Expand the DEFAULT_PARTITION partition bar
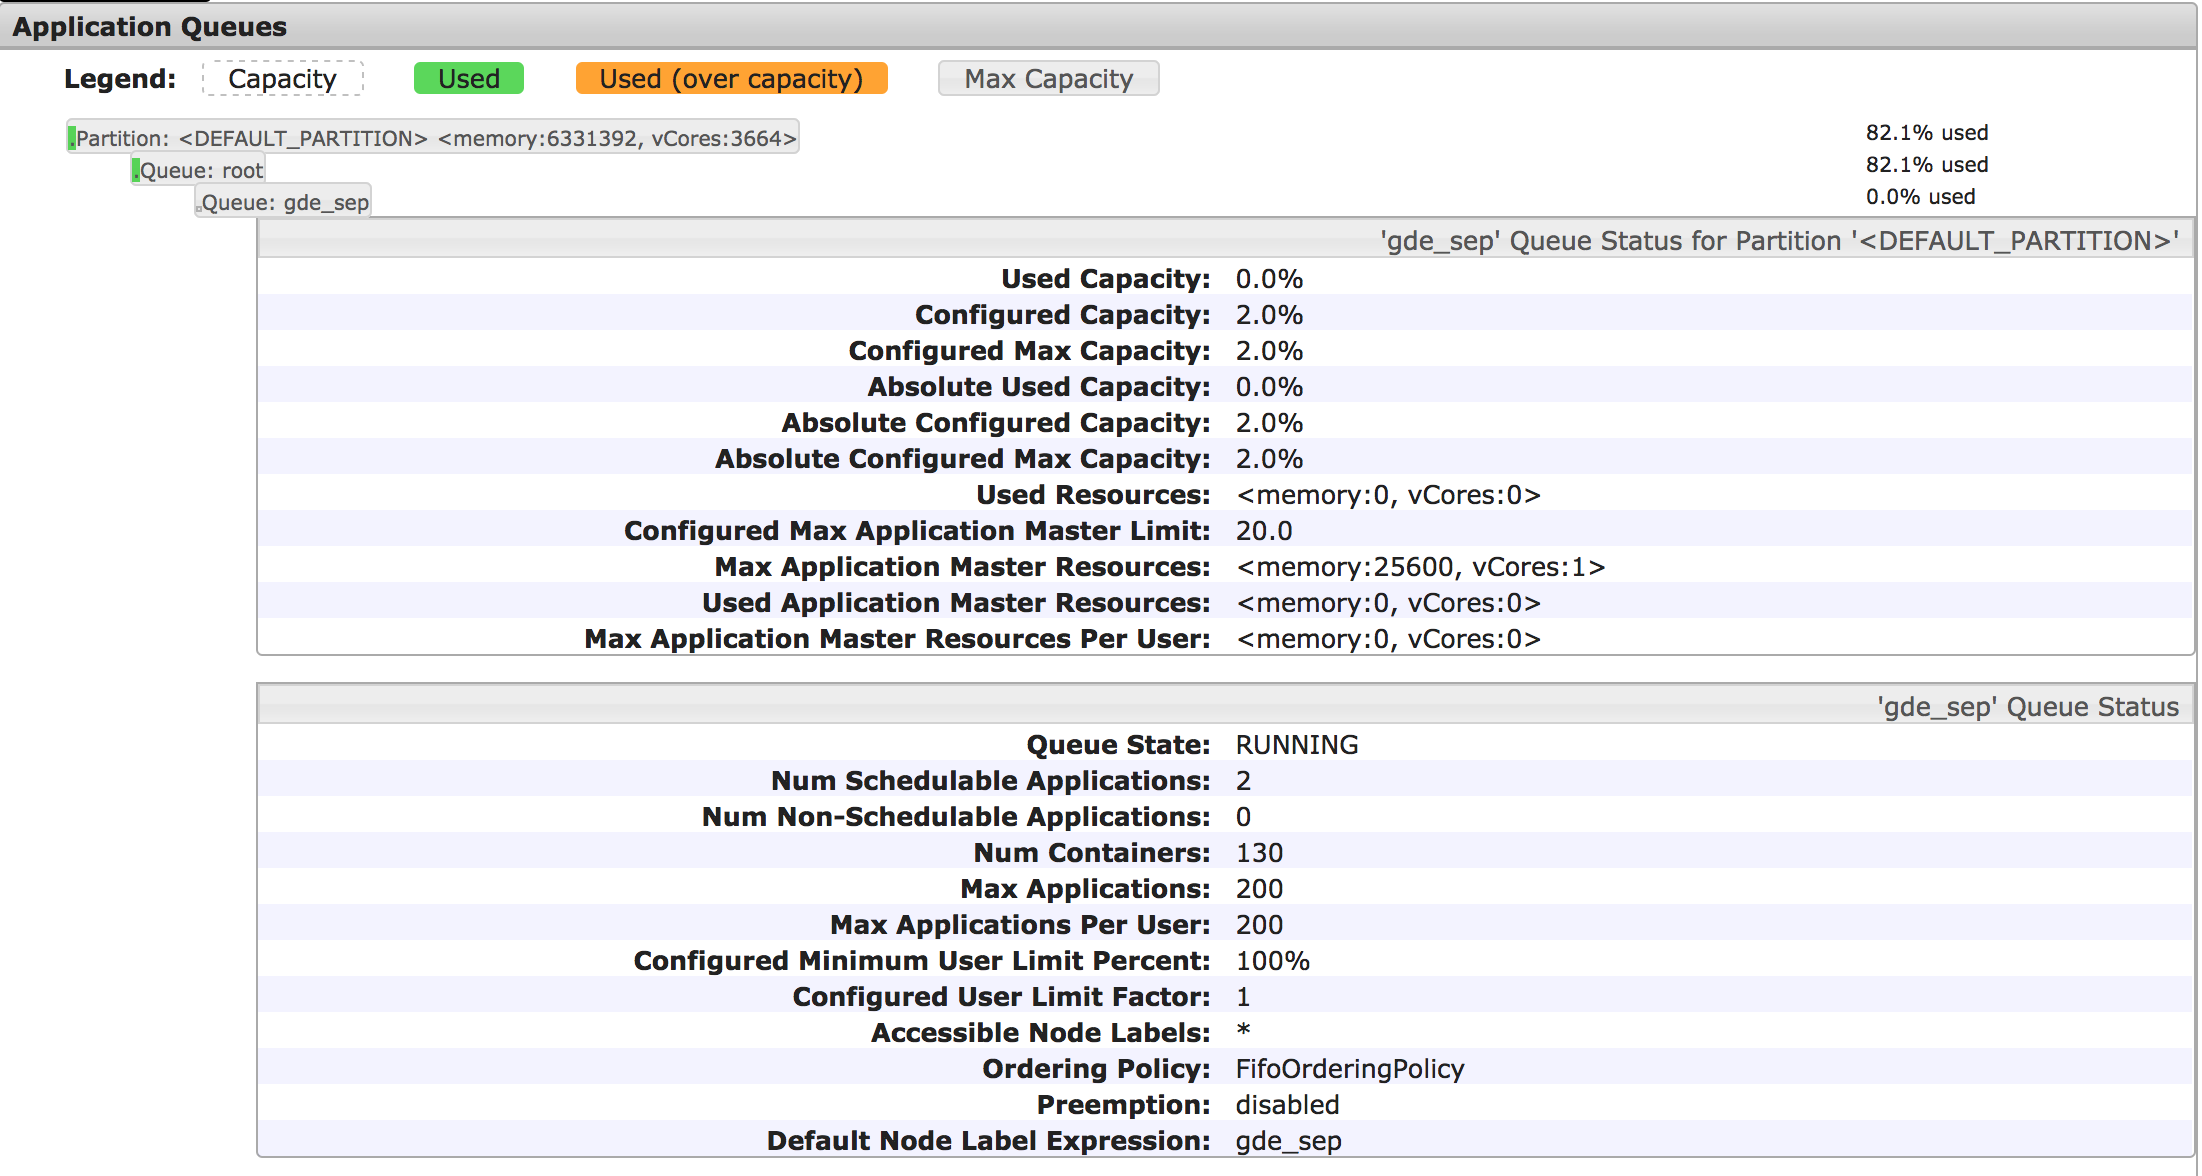 coord(434,138)
